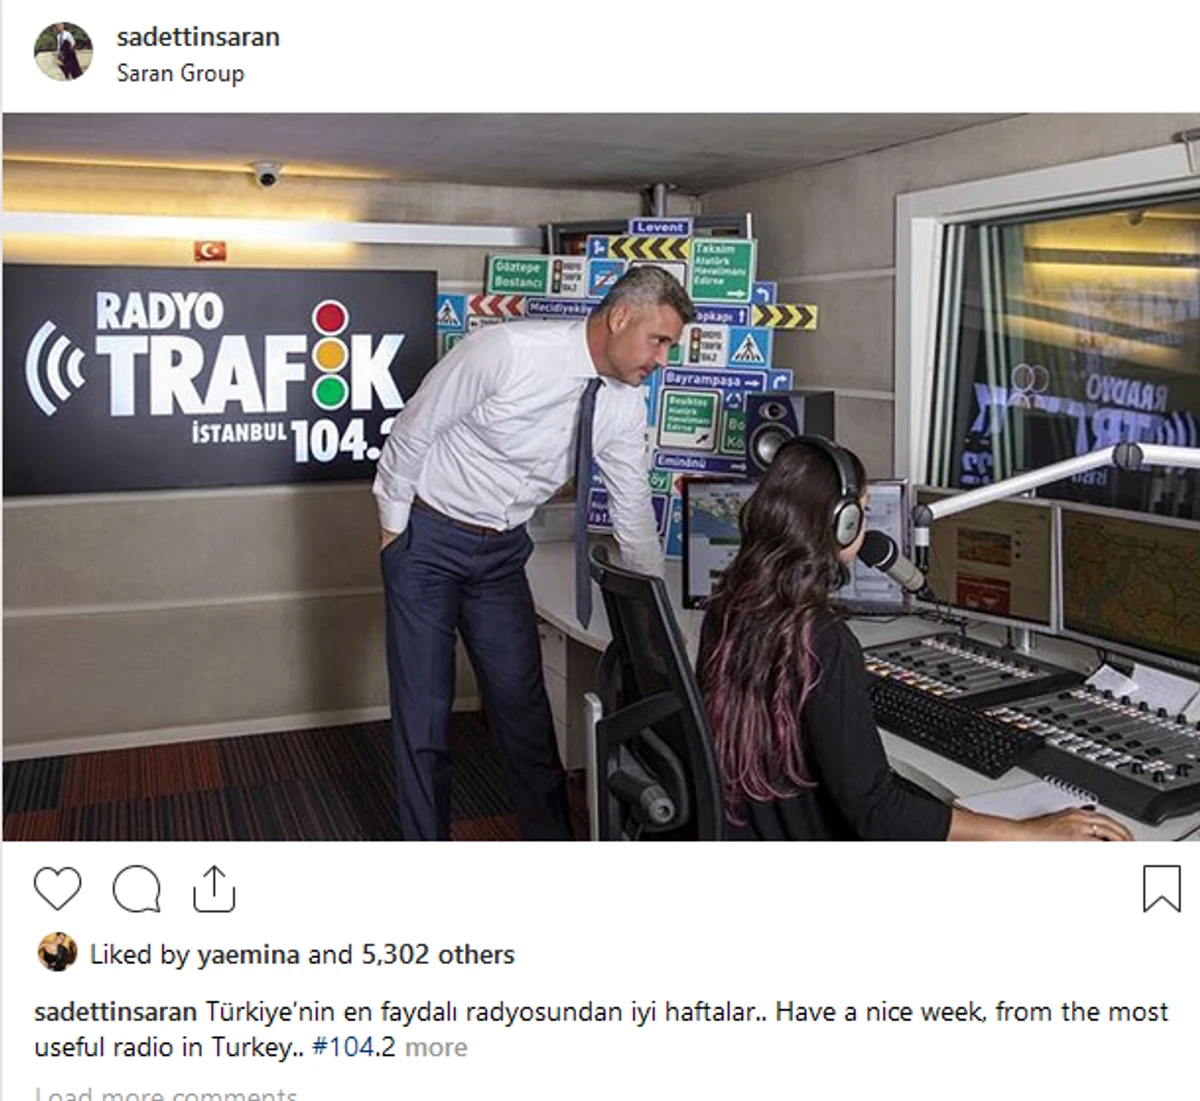Share the post using share icon
This screenshot has width=1200, height=1101.
(214, 889)
